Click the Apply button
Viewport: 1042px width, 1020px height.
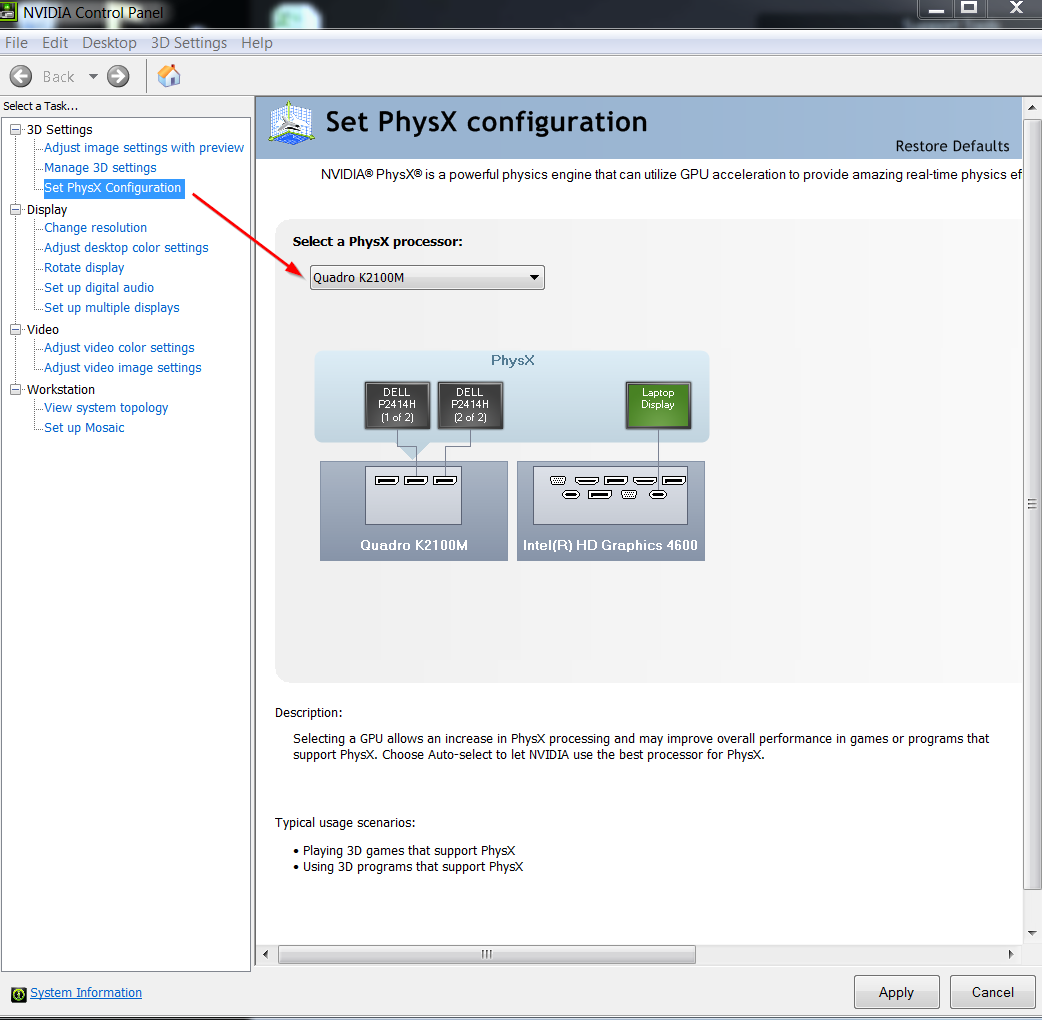(896, 992)
